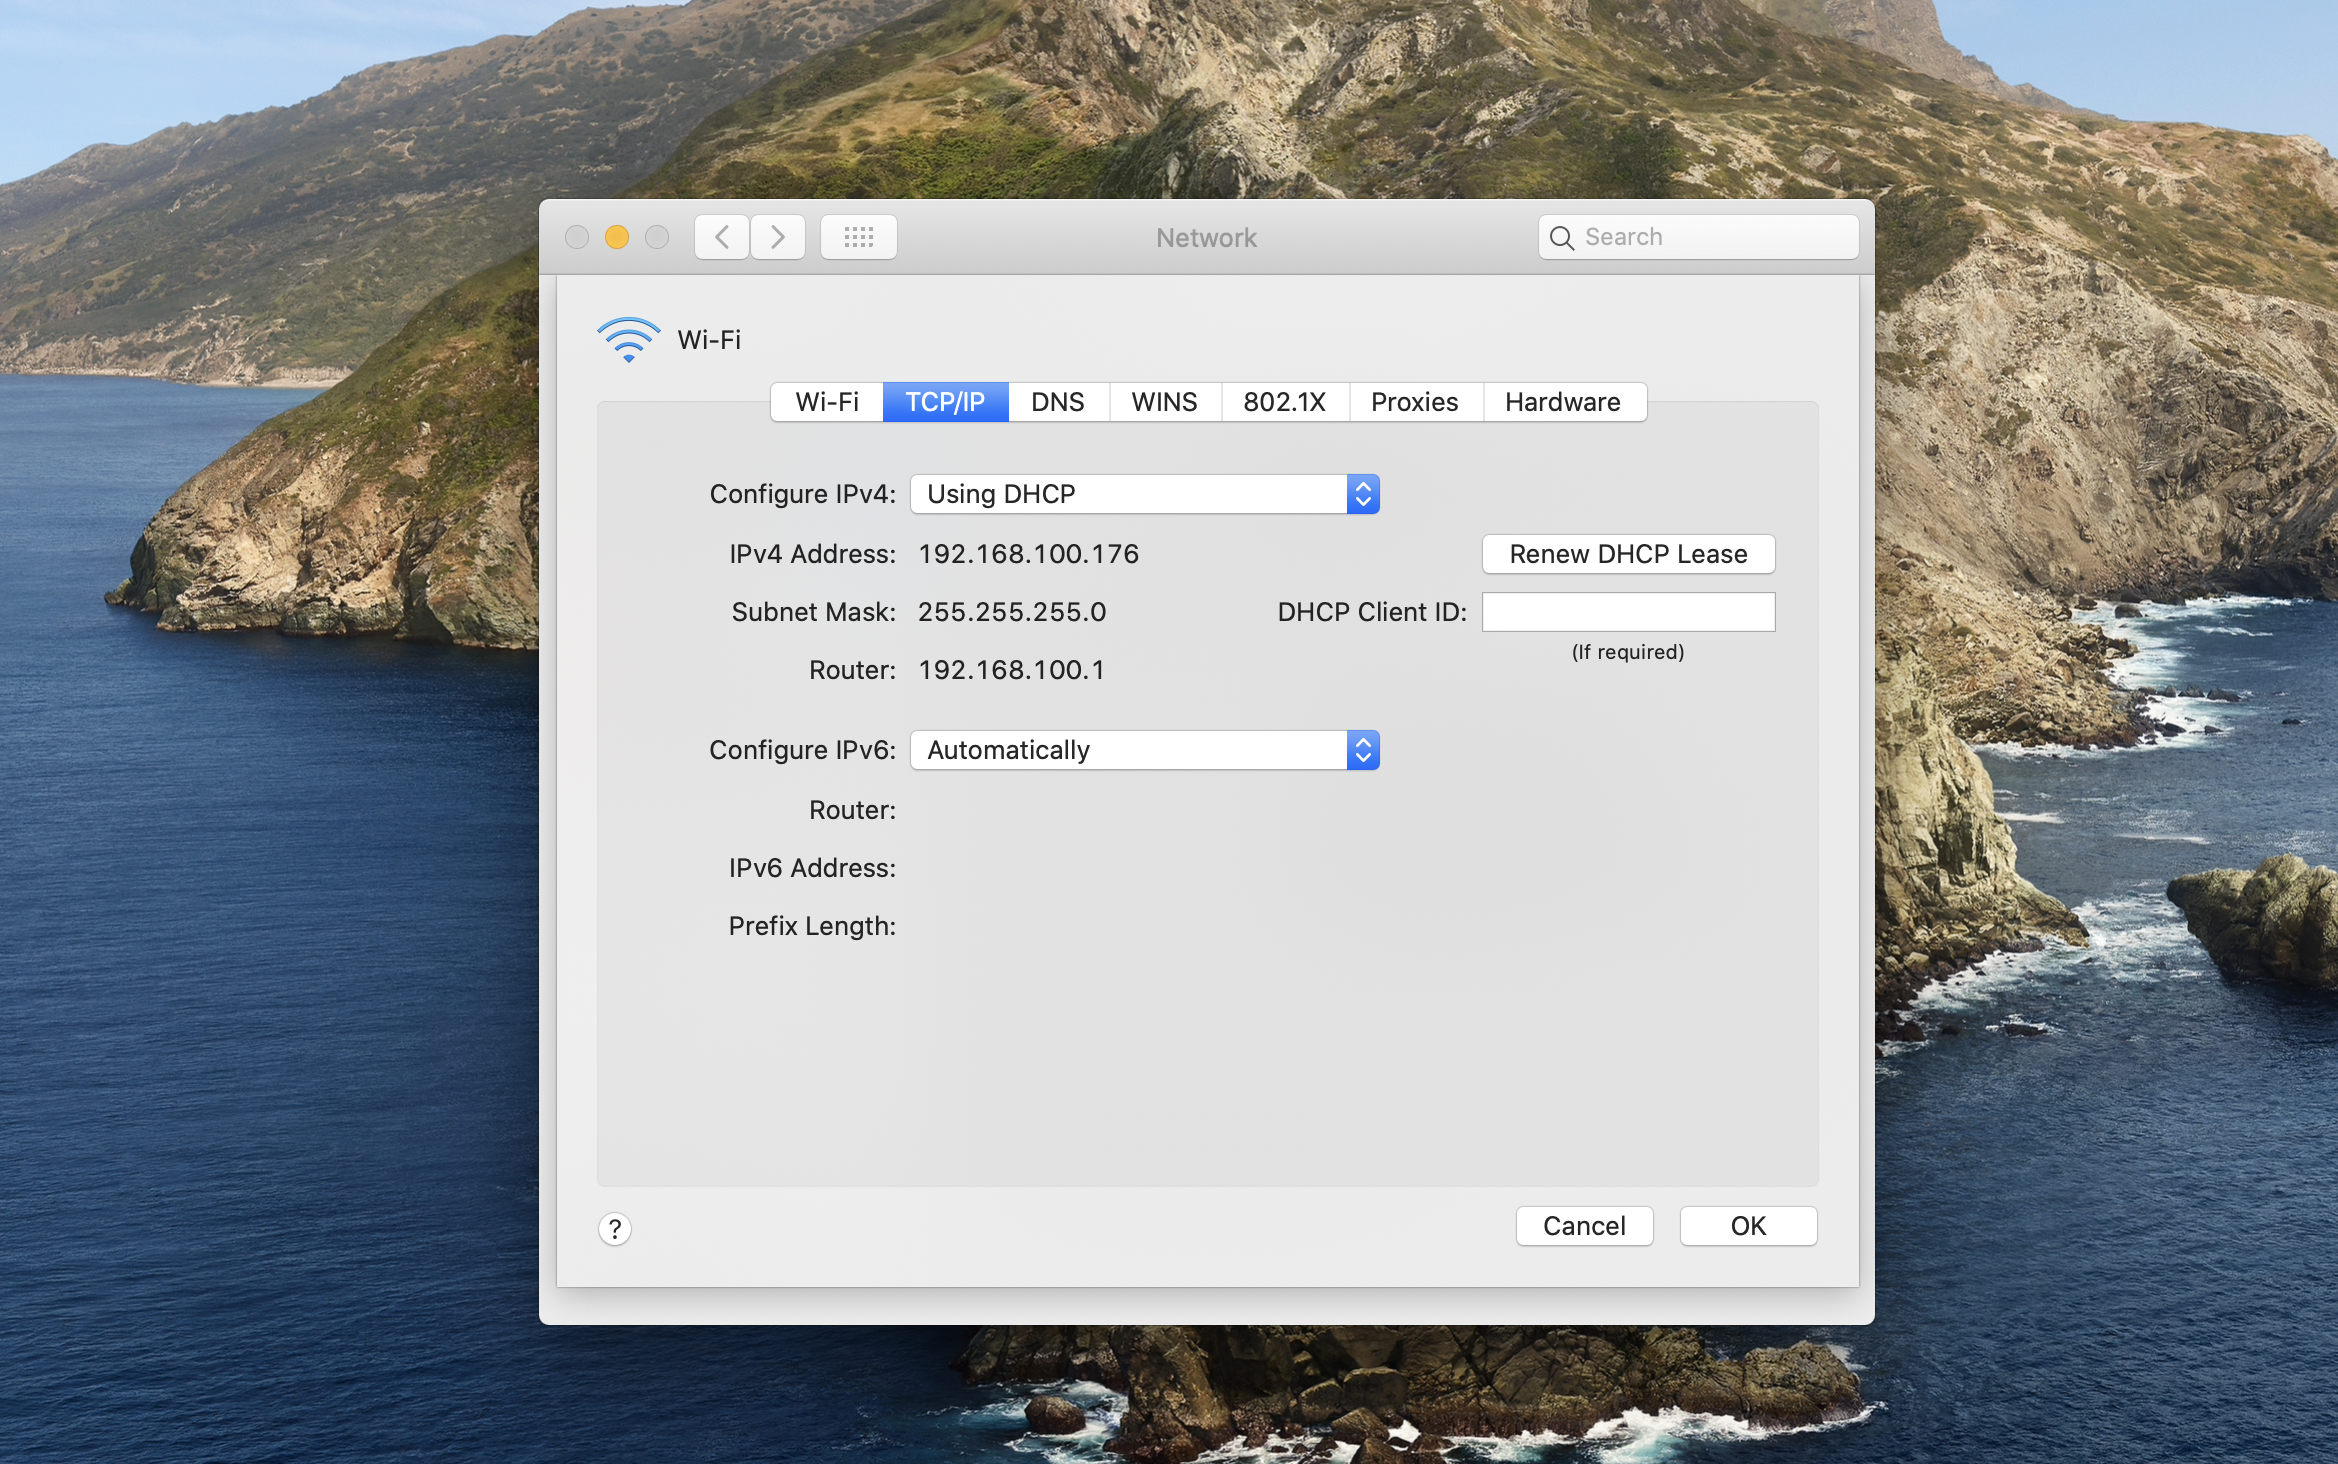Switch to the Proxies tab
The image size is (2338, 1464).
click(x=1414, y=402)
